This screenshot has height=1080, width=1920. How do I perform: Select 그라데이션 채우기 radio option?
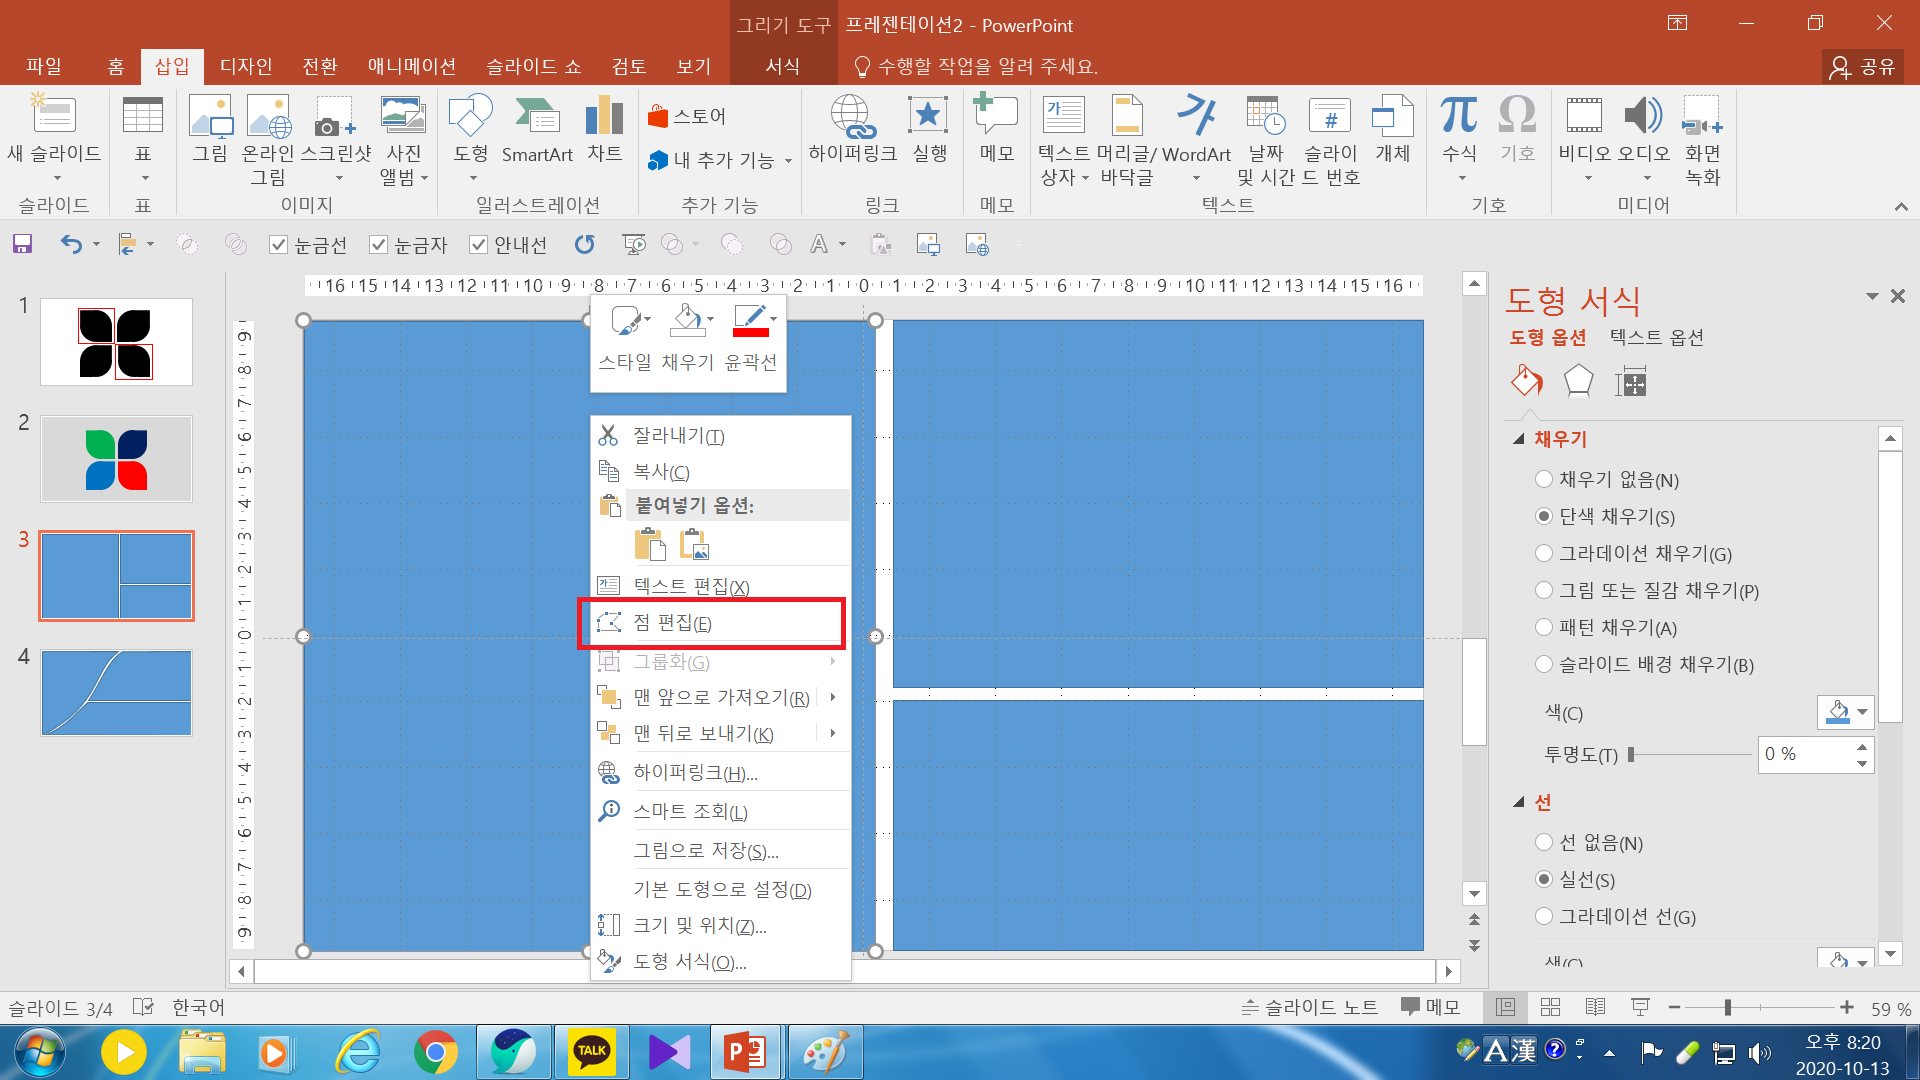click(x=1544, y=554)
